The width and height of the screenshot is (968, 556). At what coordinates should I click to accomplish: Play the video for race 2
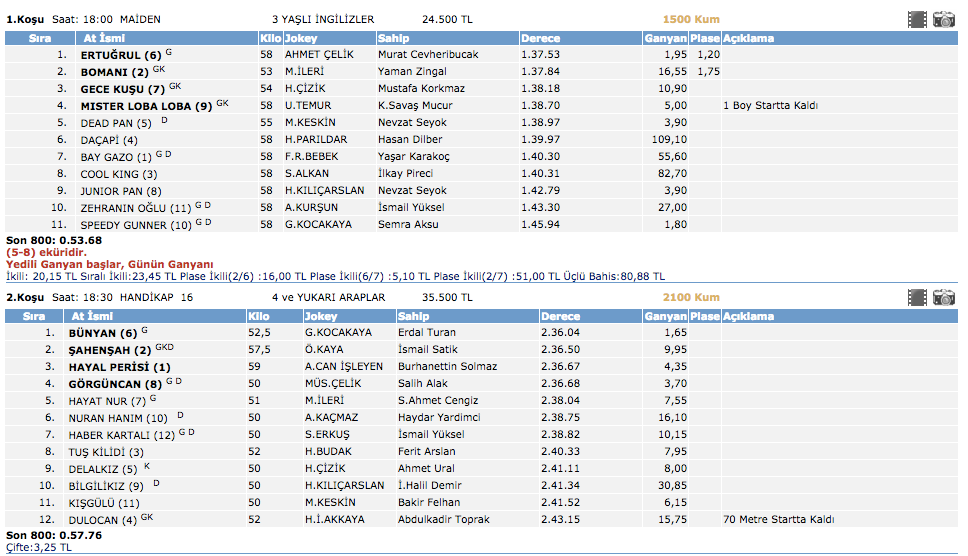pyautogui.click(x=916, y=297)
